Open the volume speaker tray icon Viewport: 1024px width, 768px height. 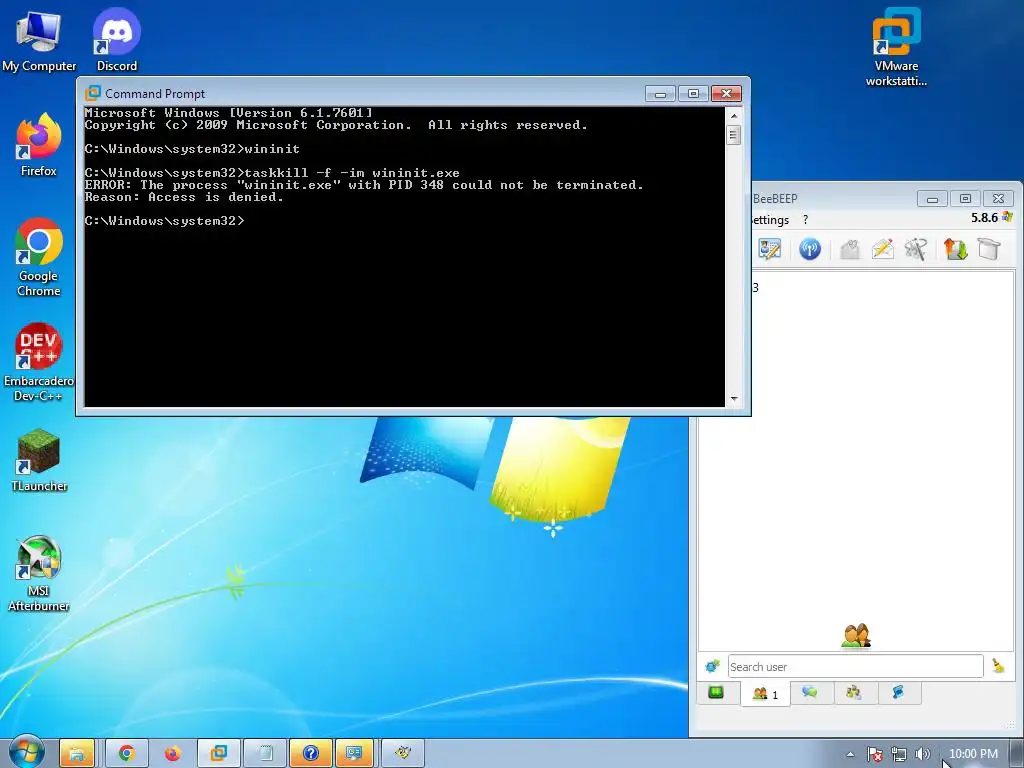(922, 754)
